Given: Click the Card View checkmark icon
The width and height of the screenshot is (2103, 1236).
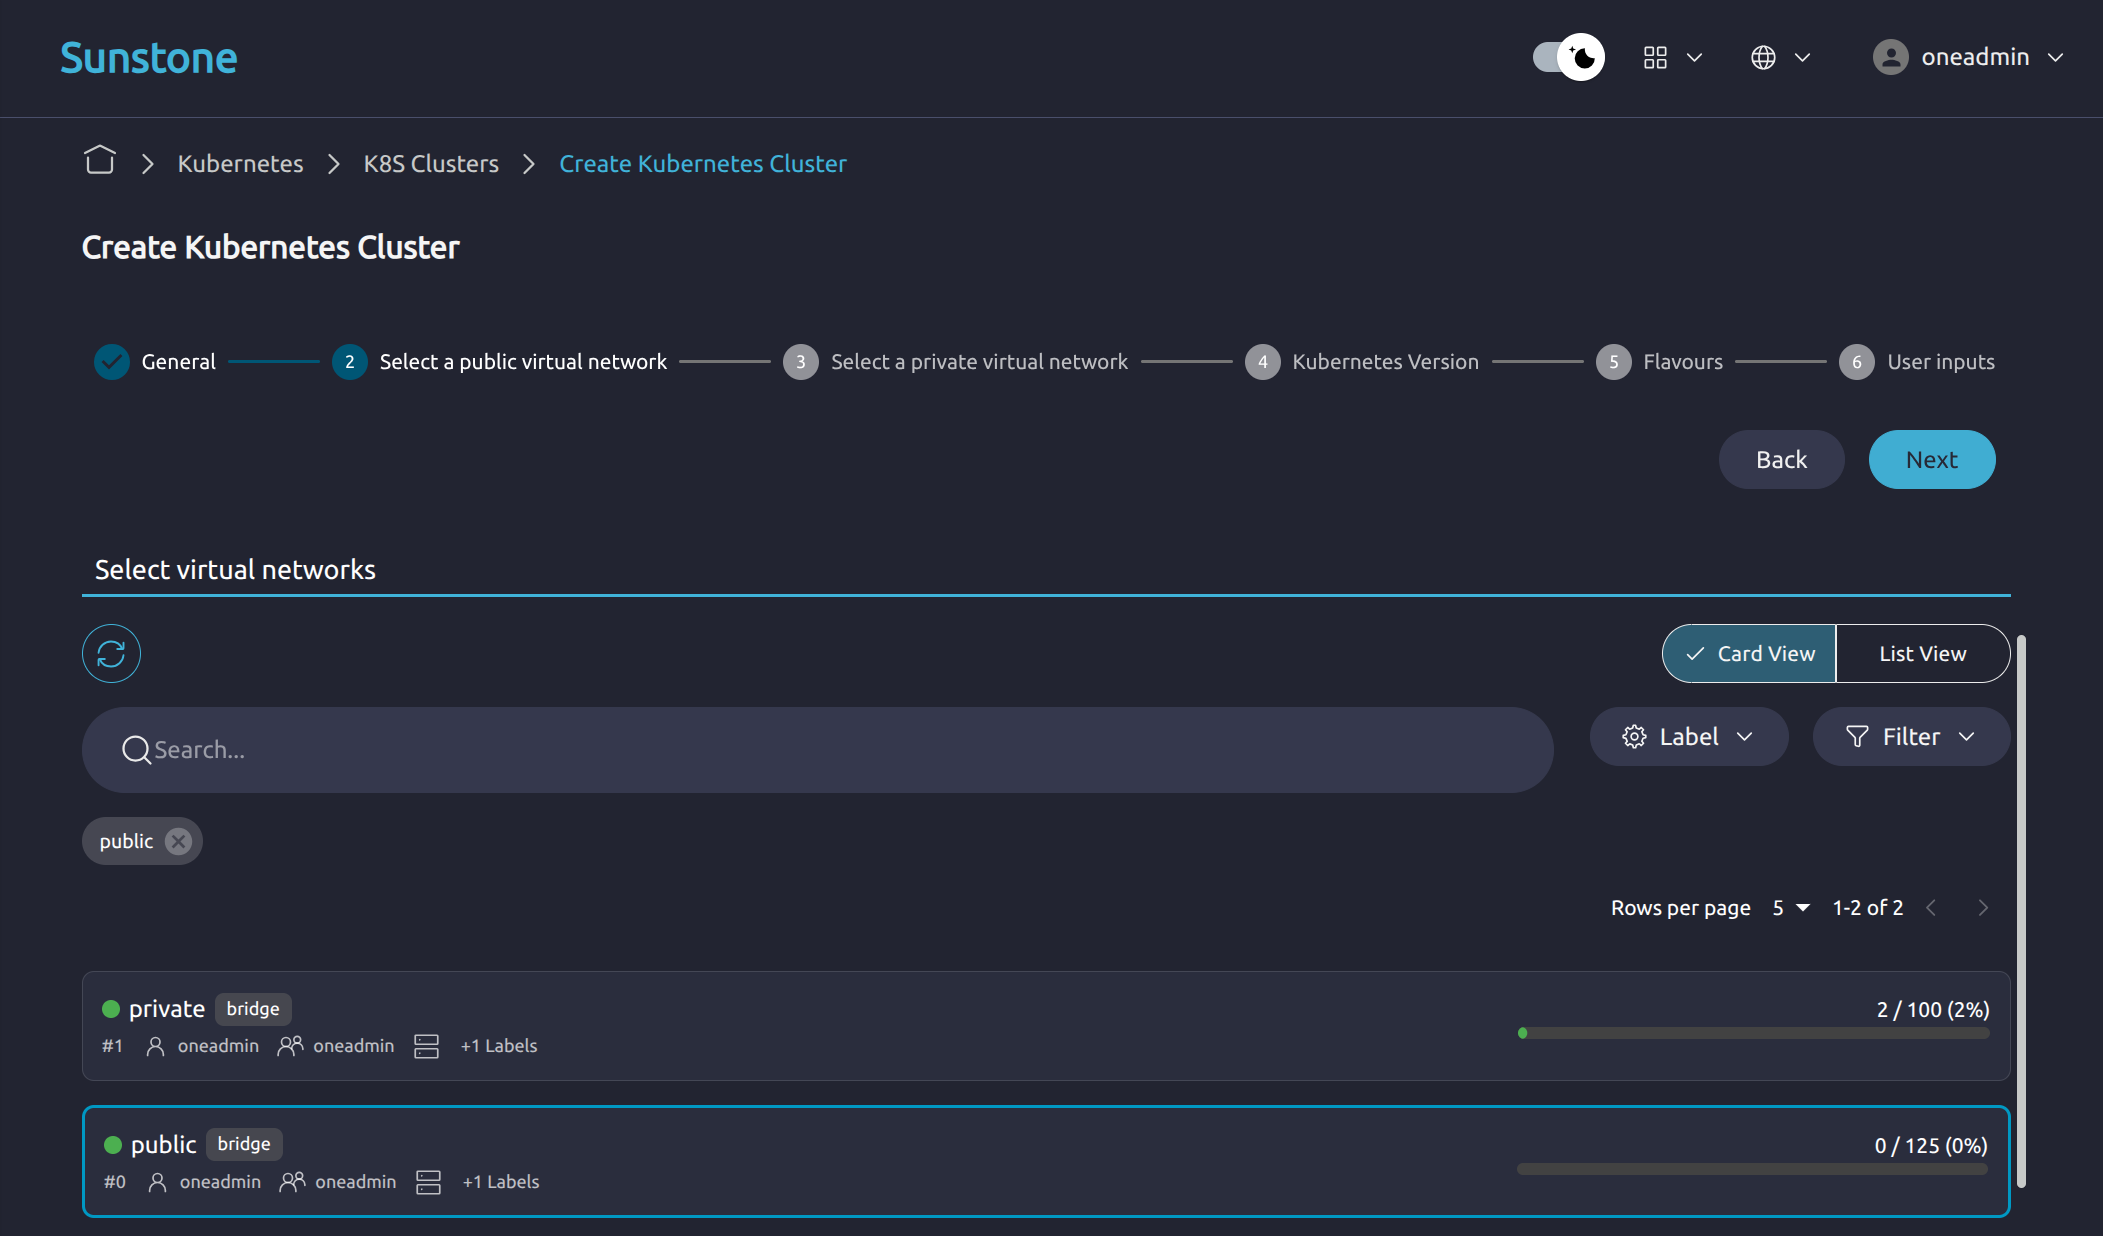Looking at the screenshot, I should [x=1695, y=654].
